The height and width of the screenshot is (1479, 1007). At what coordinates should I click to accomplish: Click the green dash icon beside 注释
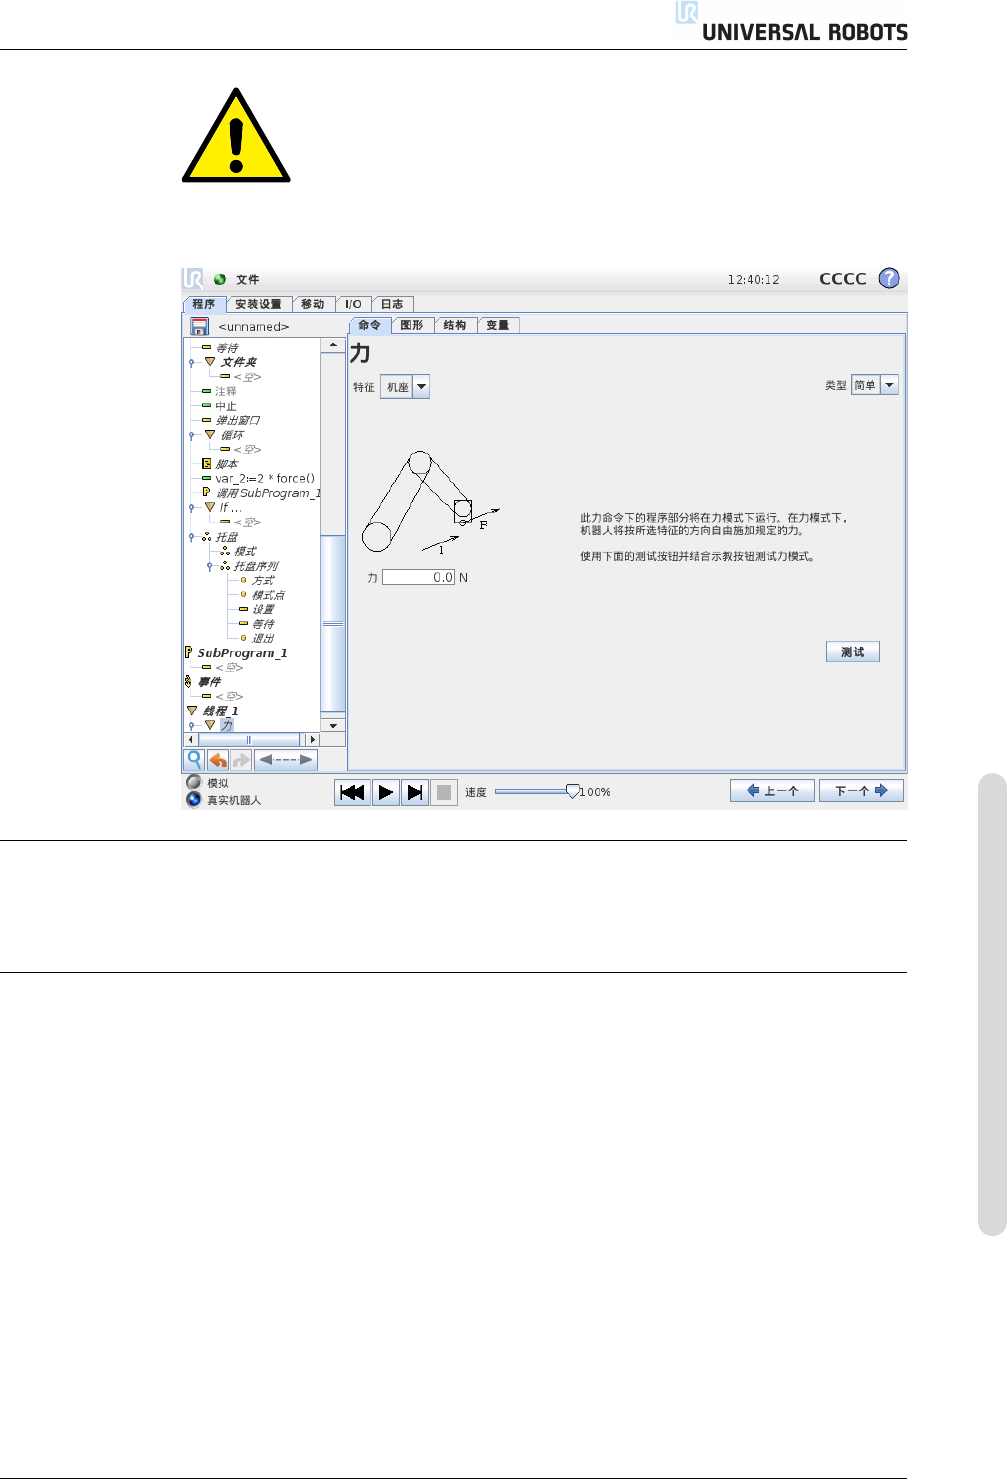(206, 391)
